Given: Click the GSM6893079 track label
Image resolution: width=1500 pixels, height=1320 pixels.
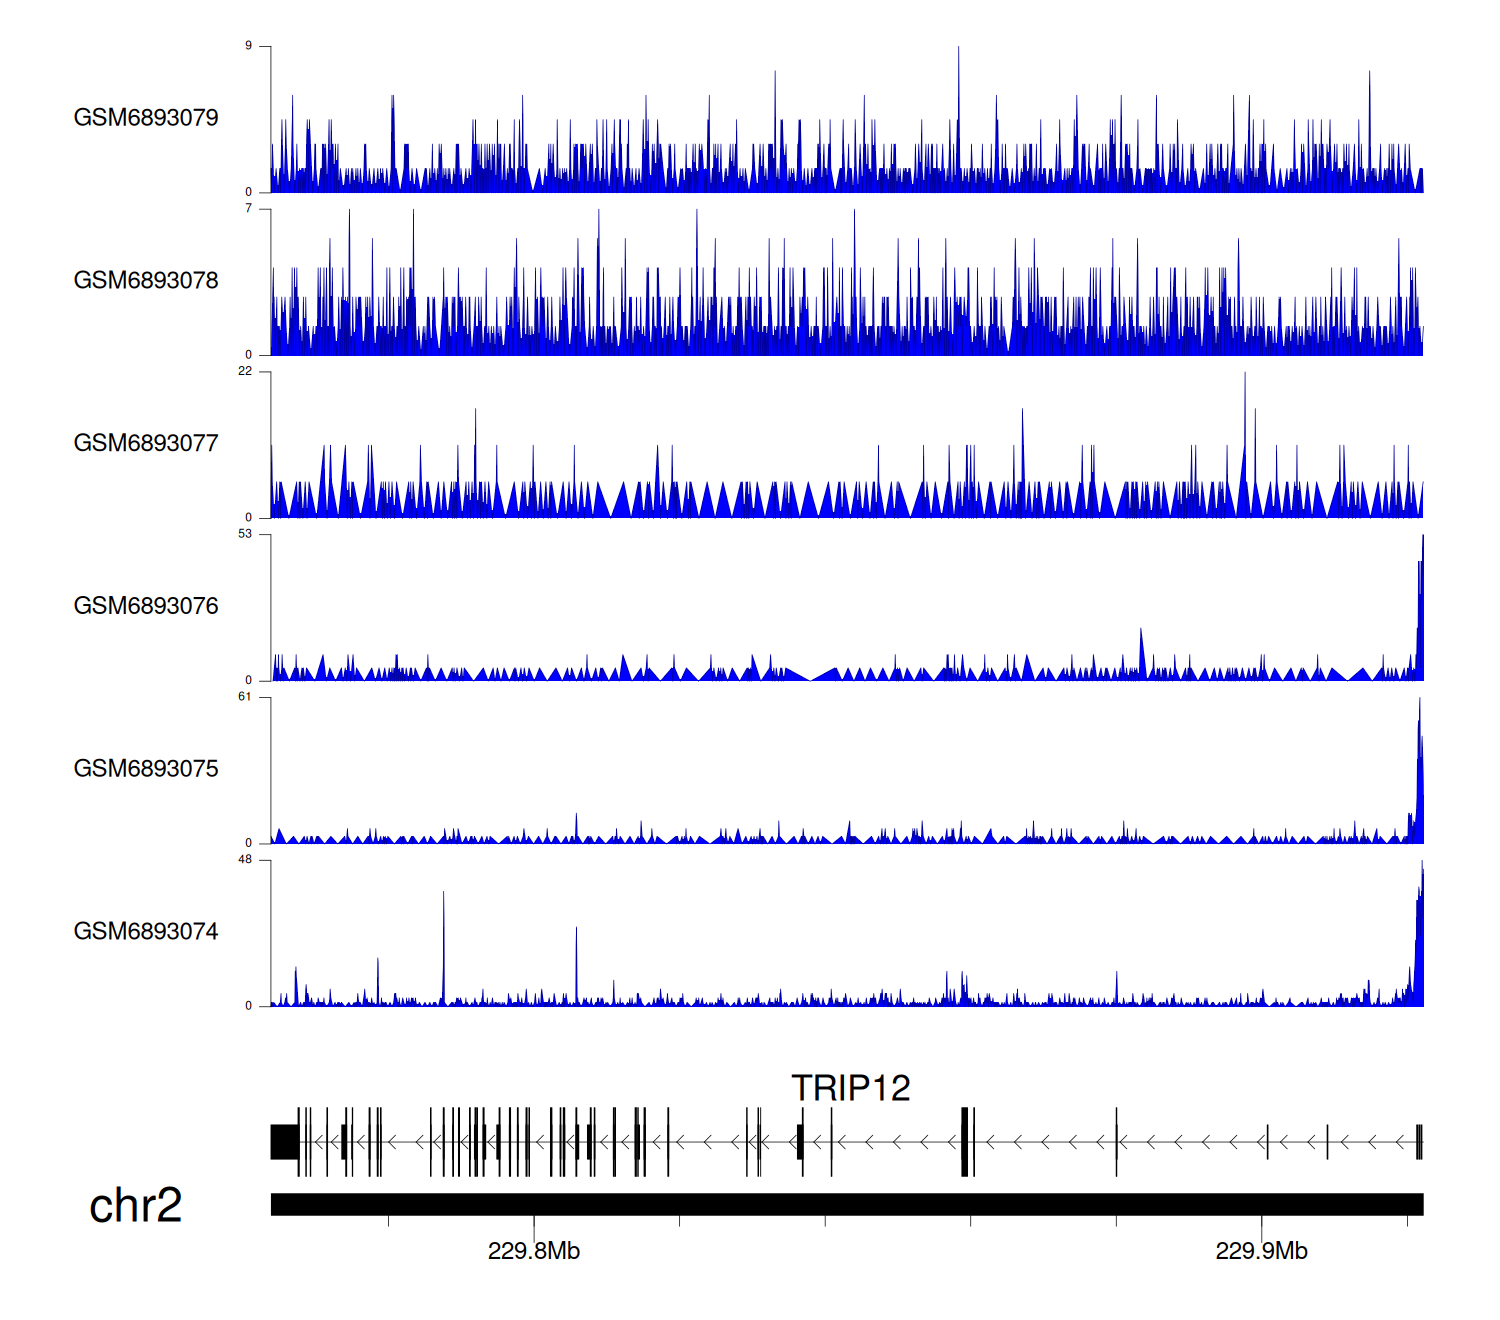Looking at the screenshot, I should (x=146, y=118).
